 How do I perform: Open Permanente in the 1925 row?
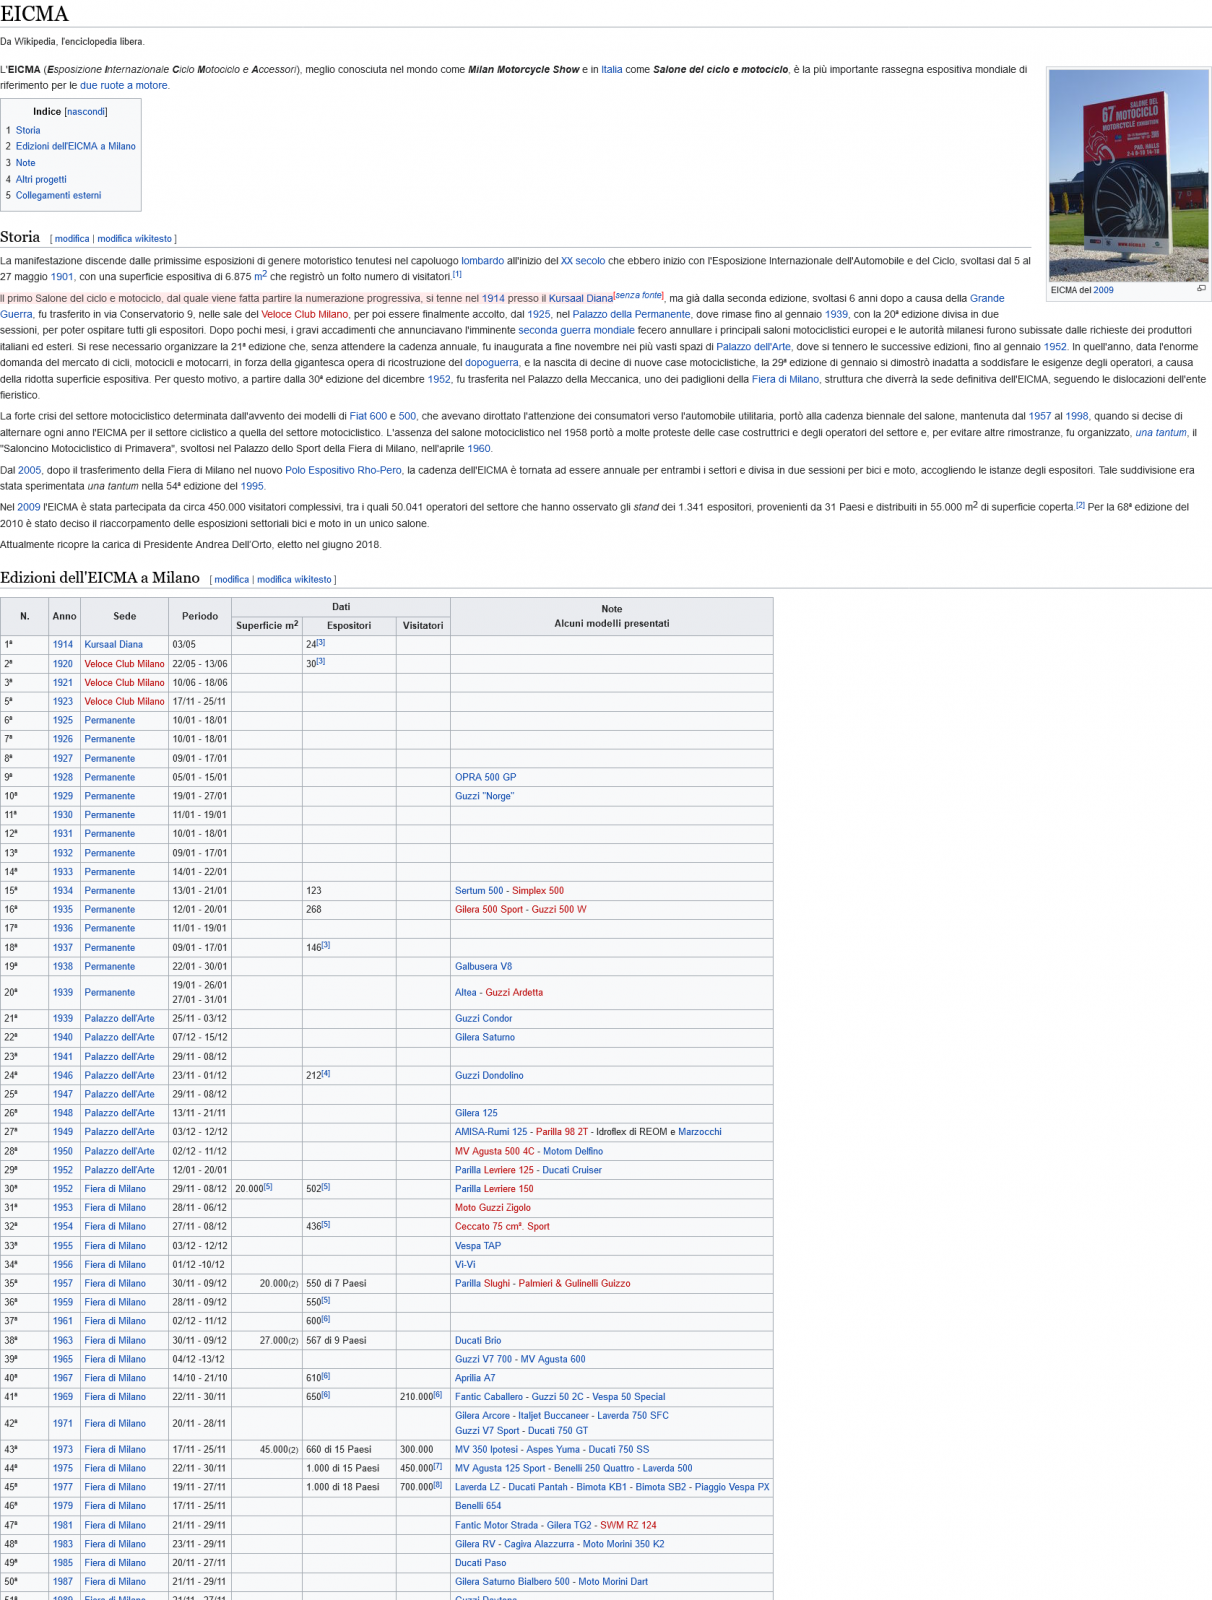pos(110,721)
